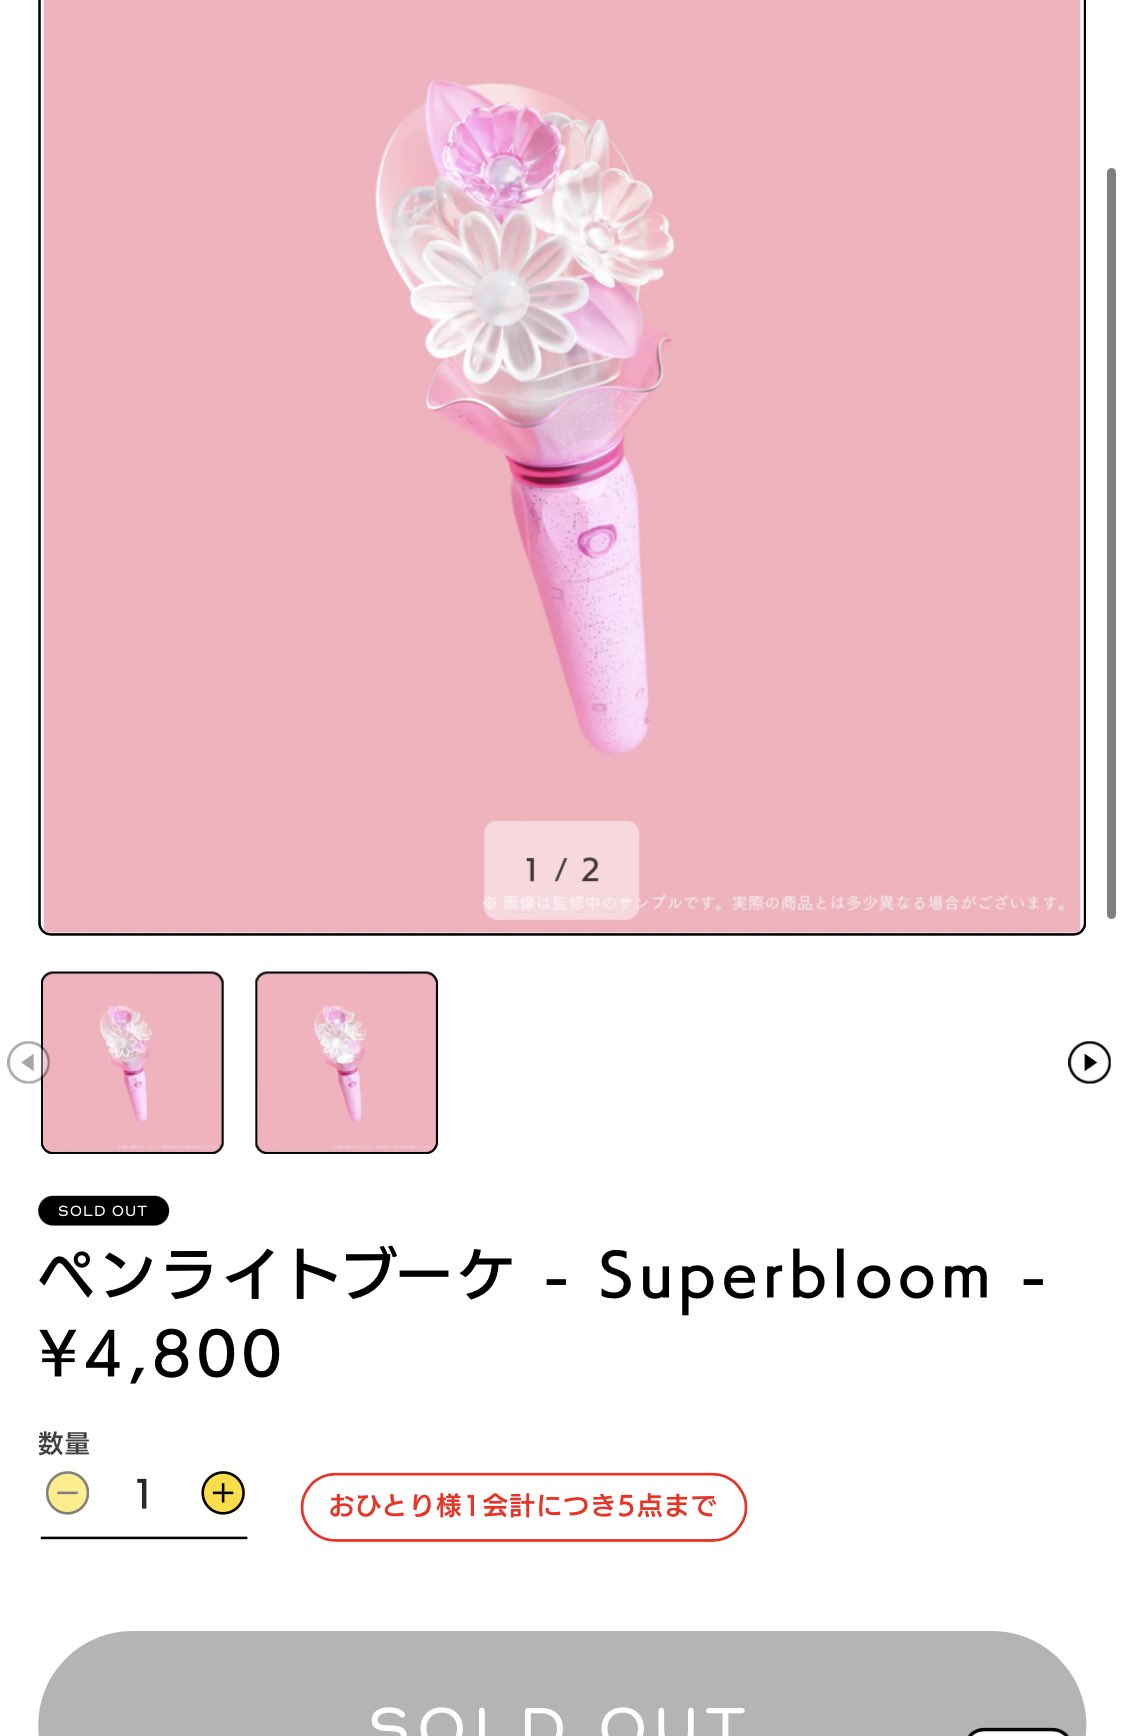
Task: Click the おひとり様1会計につき5点まで notice
Action: pyautogui.click(x=523, y=1506)
